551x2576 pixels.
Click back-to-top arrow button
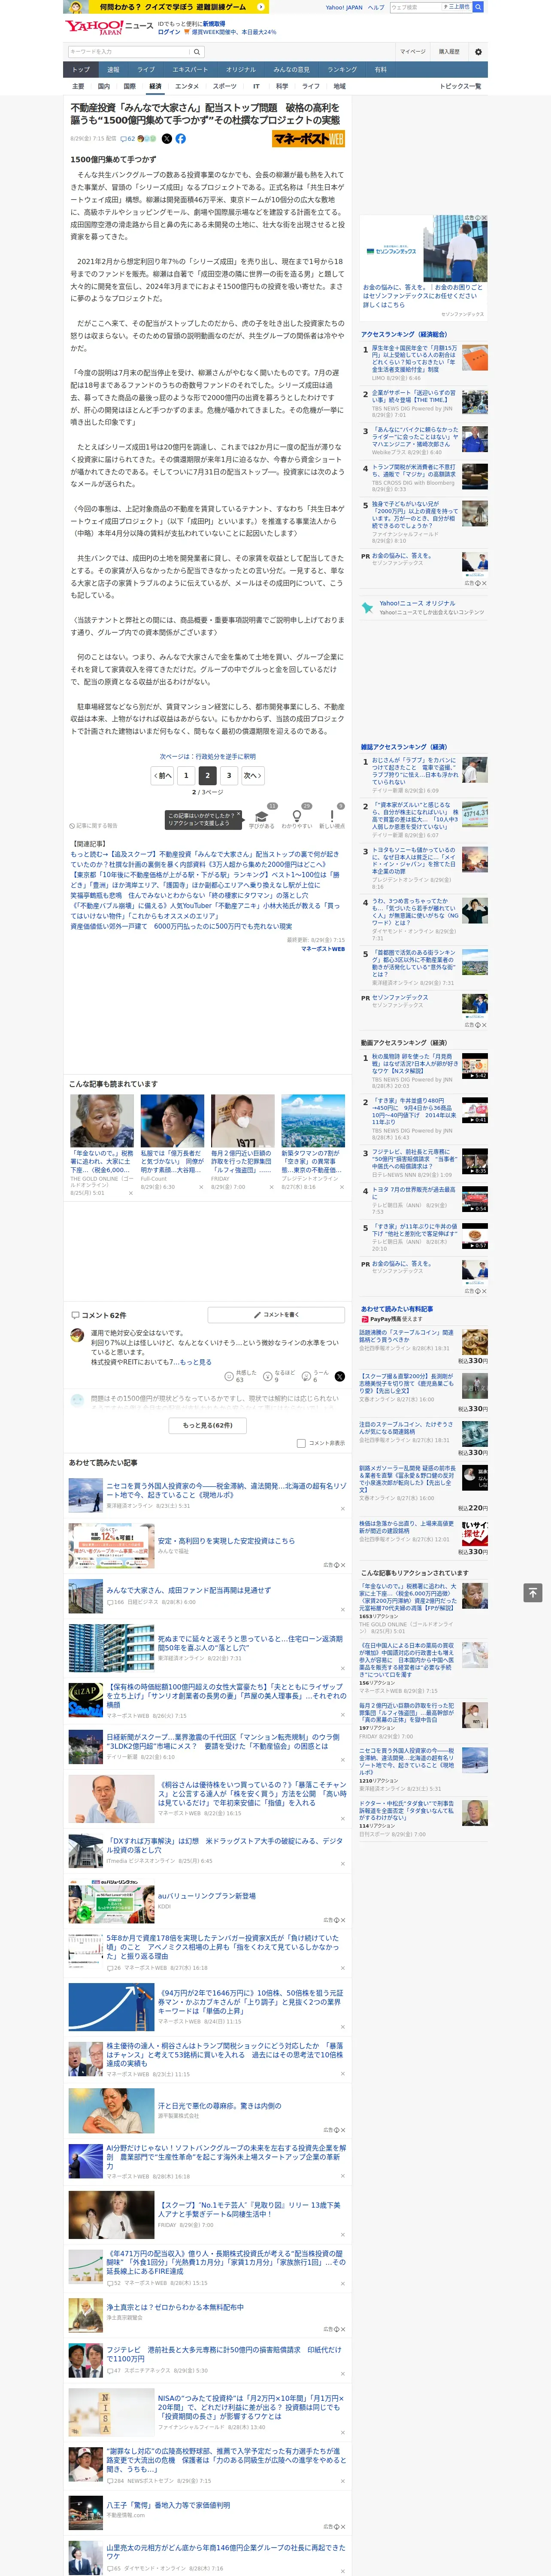coord(533,1592)
